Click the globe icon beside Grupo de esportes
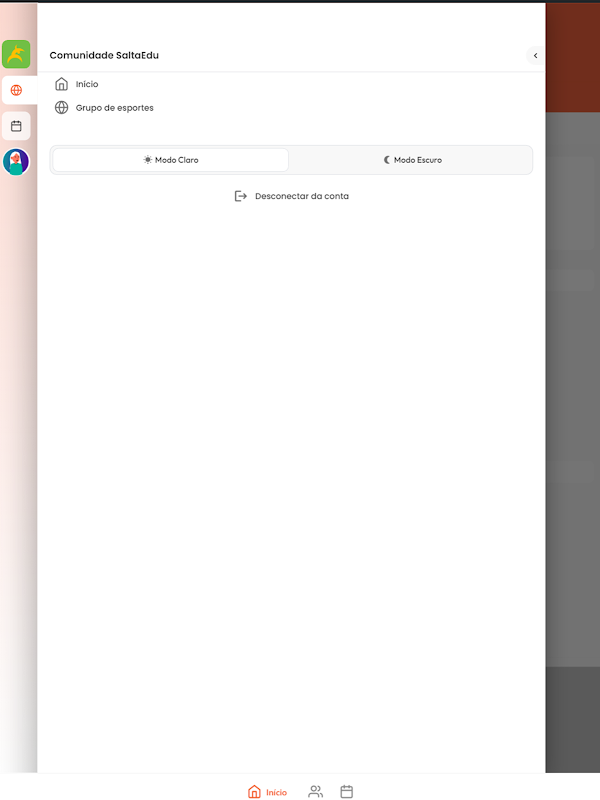Image resolution: width=600 pixels, height=800 pixels. [62, 108]
